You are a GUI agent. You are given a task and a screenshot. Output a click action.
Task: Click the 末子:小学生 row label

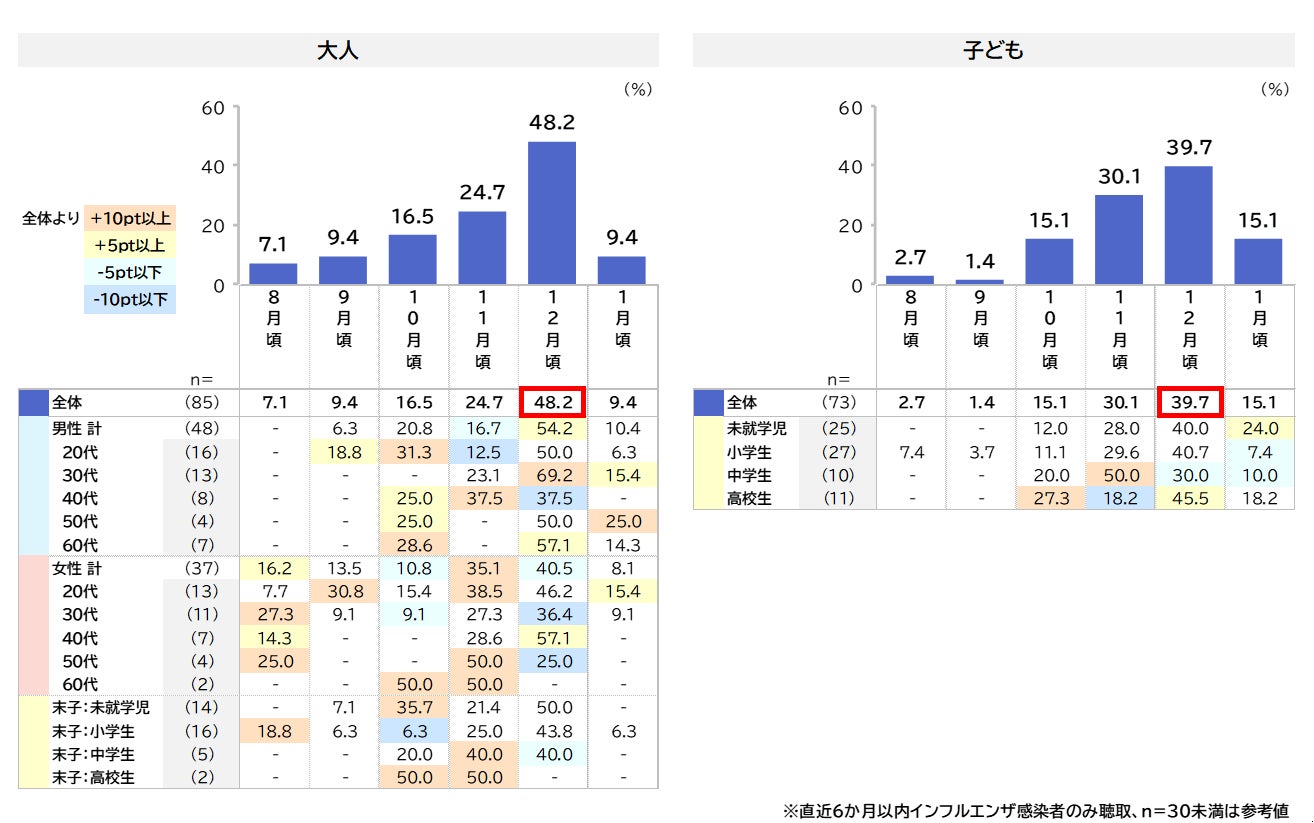(94, 731)
